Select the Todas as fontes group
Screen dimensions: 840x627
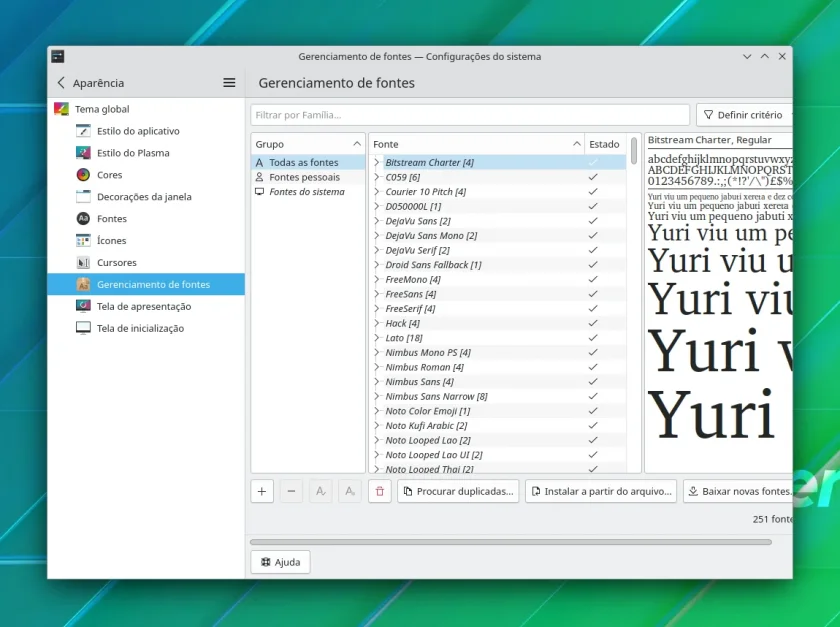pos(308,162)
